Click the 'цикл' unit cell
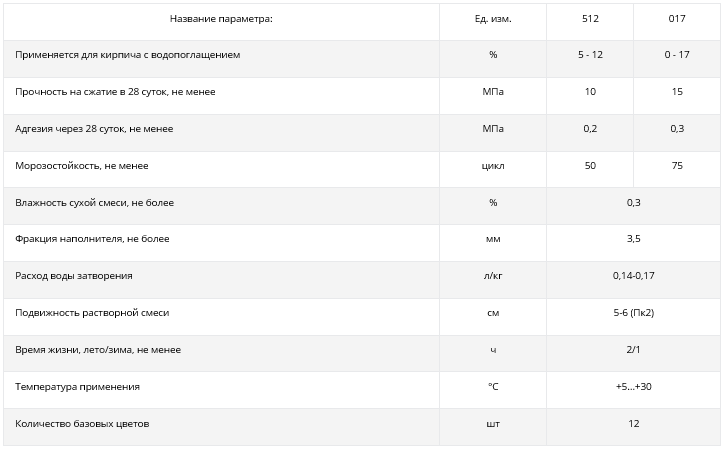Viewport: 728px width, 454px height. (492, 166)
